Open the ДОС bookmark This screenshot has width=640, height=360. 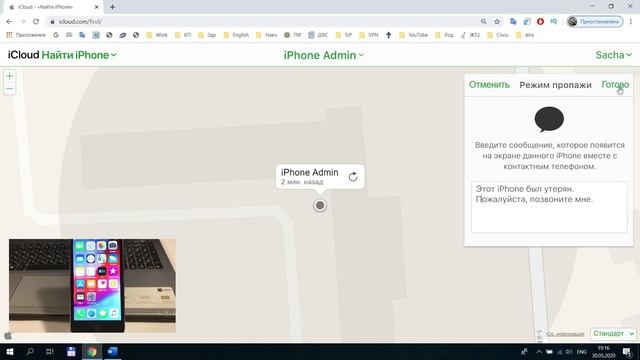(318, 35)
